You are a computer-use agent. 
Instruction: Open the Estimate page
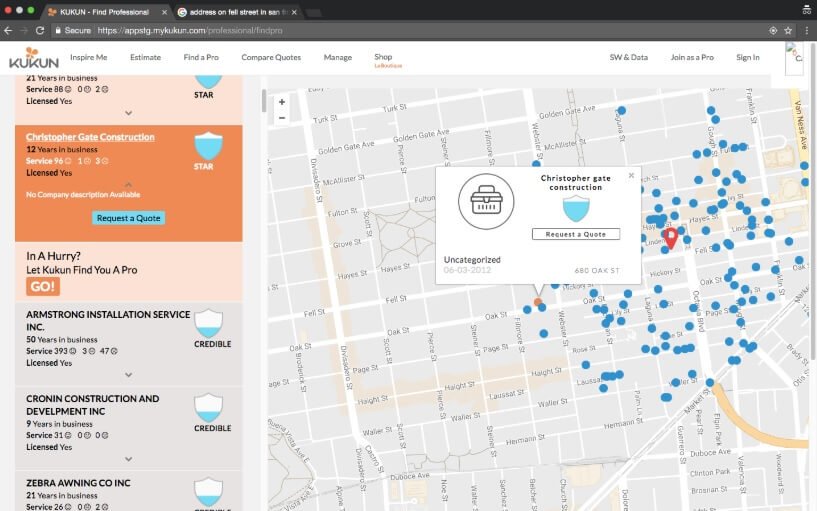(145, 57)
